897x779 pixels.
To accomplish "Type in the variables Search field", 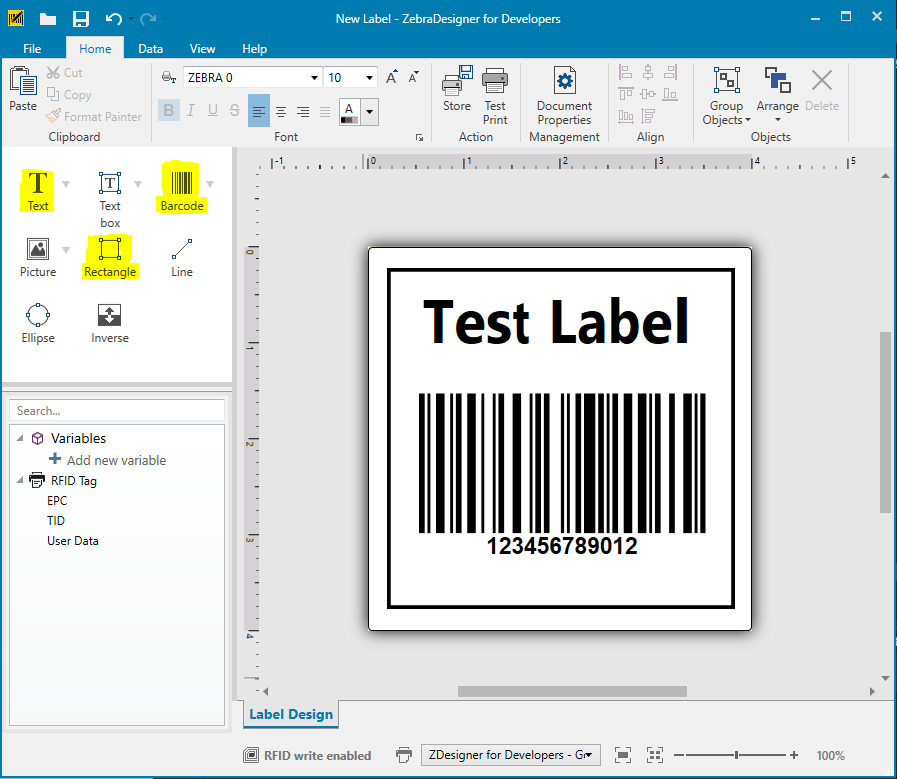I will (x=116, y=410).
